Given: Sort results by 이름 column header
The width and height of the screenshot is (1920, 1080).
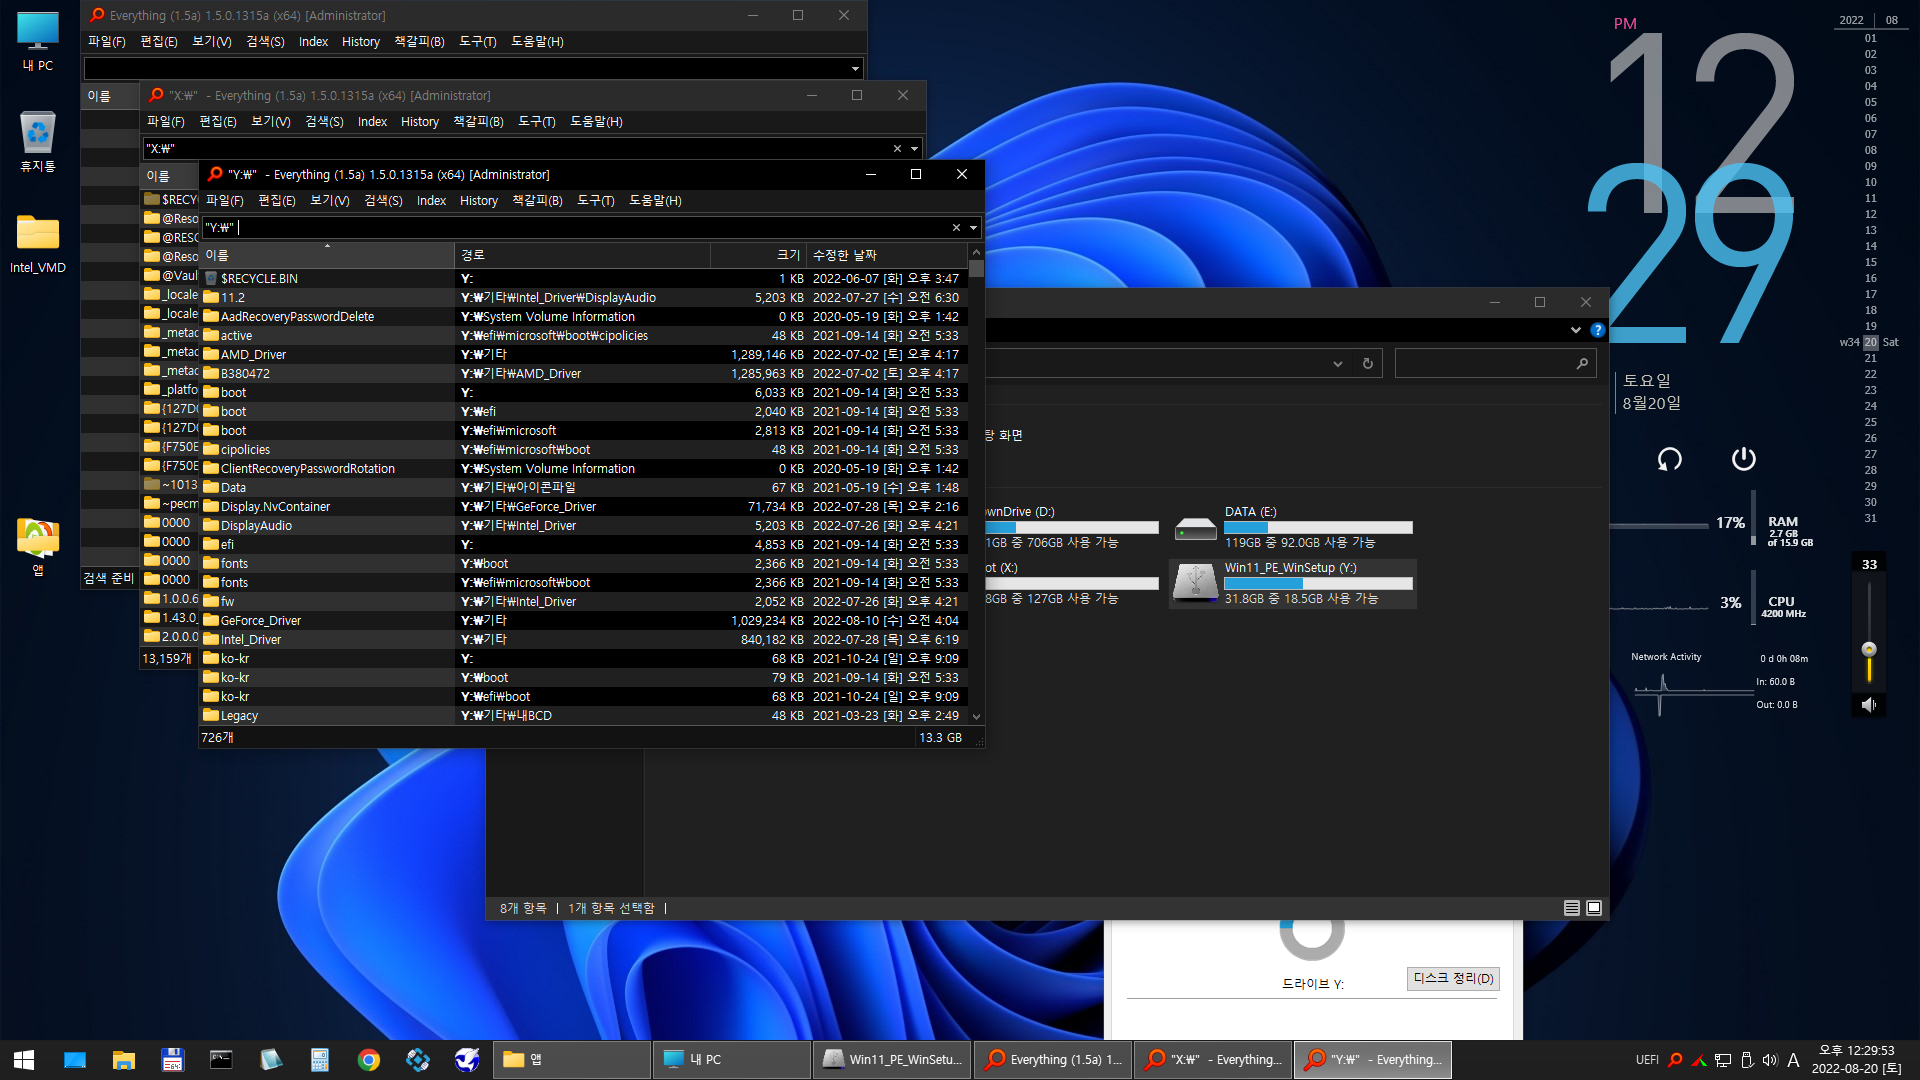Looking at the screenshot, I should 327,255.
